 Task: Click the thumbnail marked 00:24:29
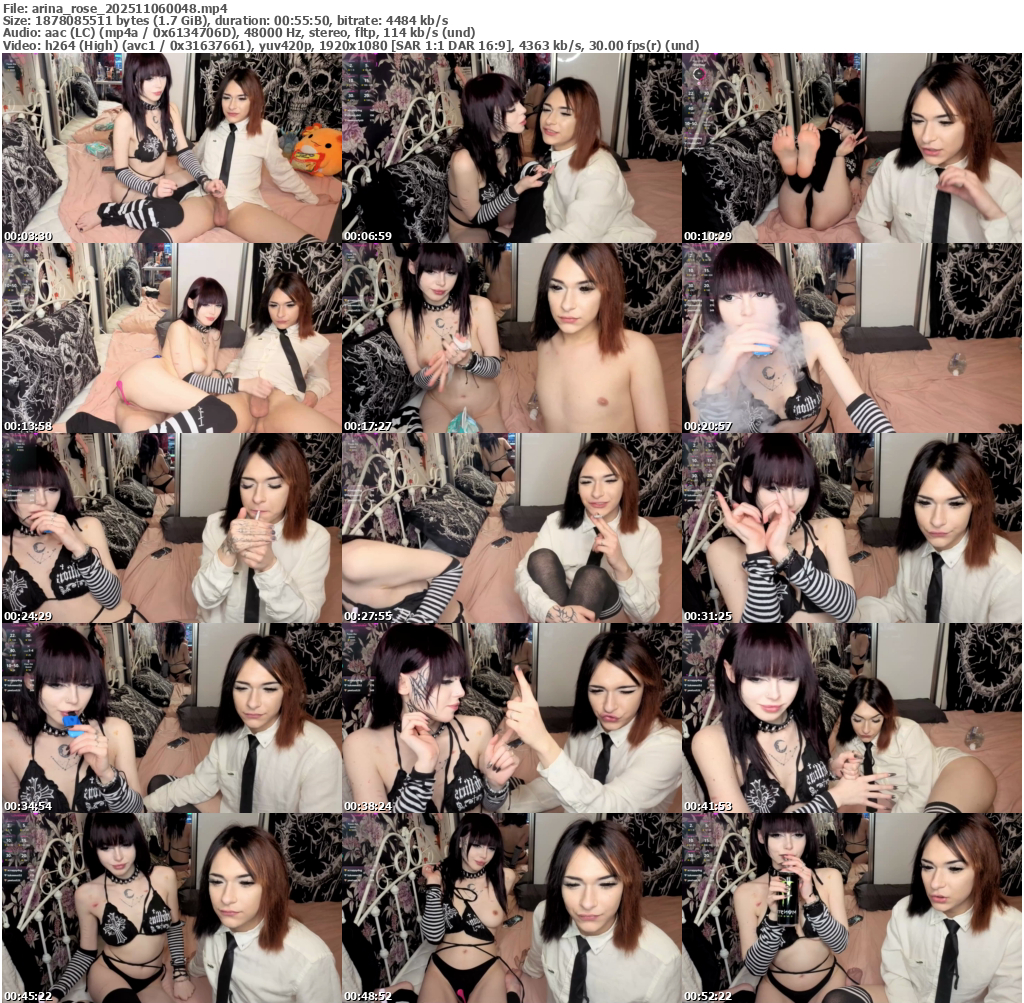171,528
